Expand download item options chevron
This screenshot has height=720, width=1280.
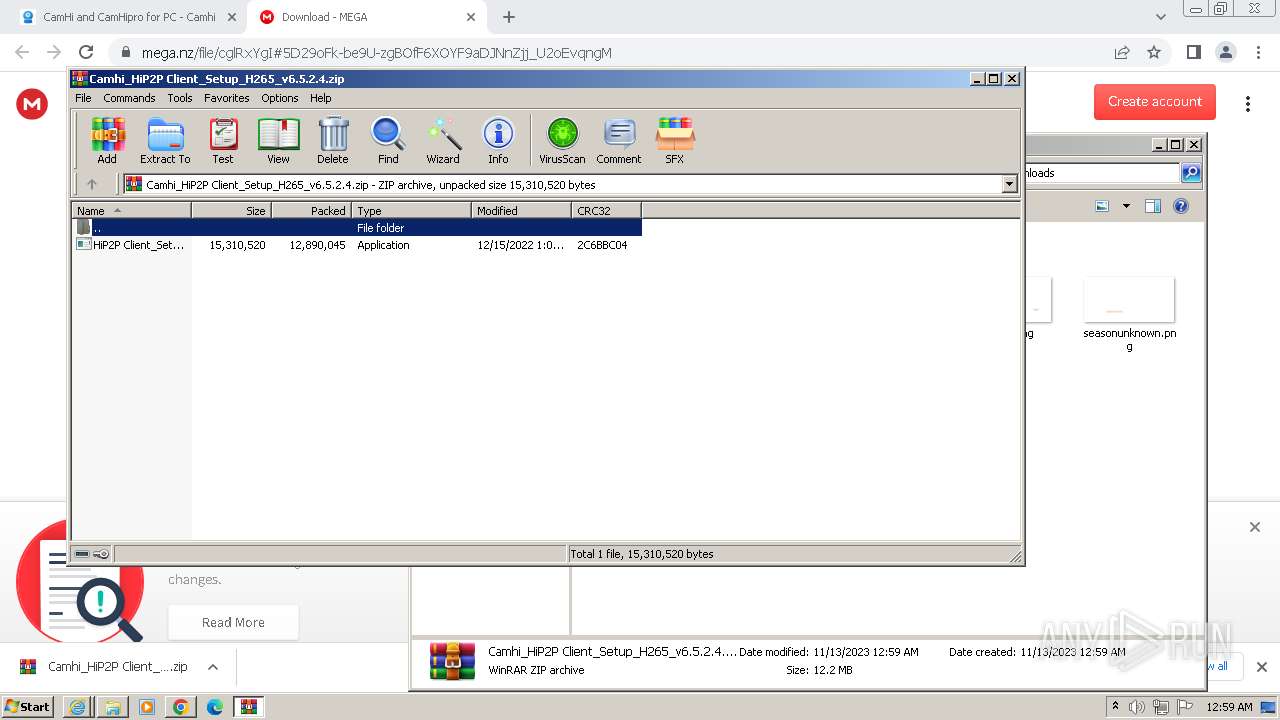212,667
